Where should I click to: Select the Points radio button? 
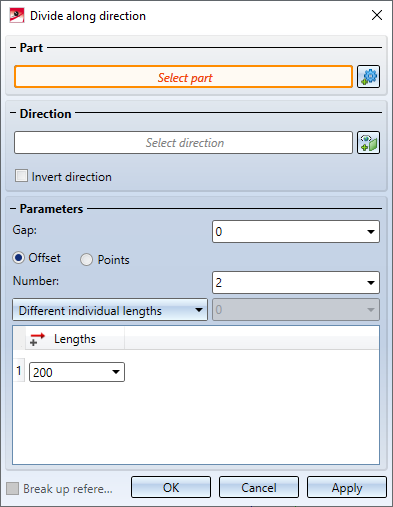tap(86, 260)
